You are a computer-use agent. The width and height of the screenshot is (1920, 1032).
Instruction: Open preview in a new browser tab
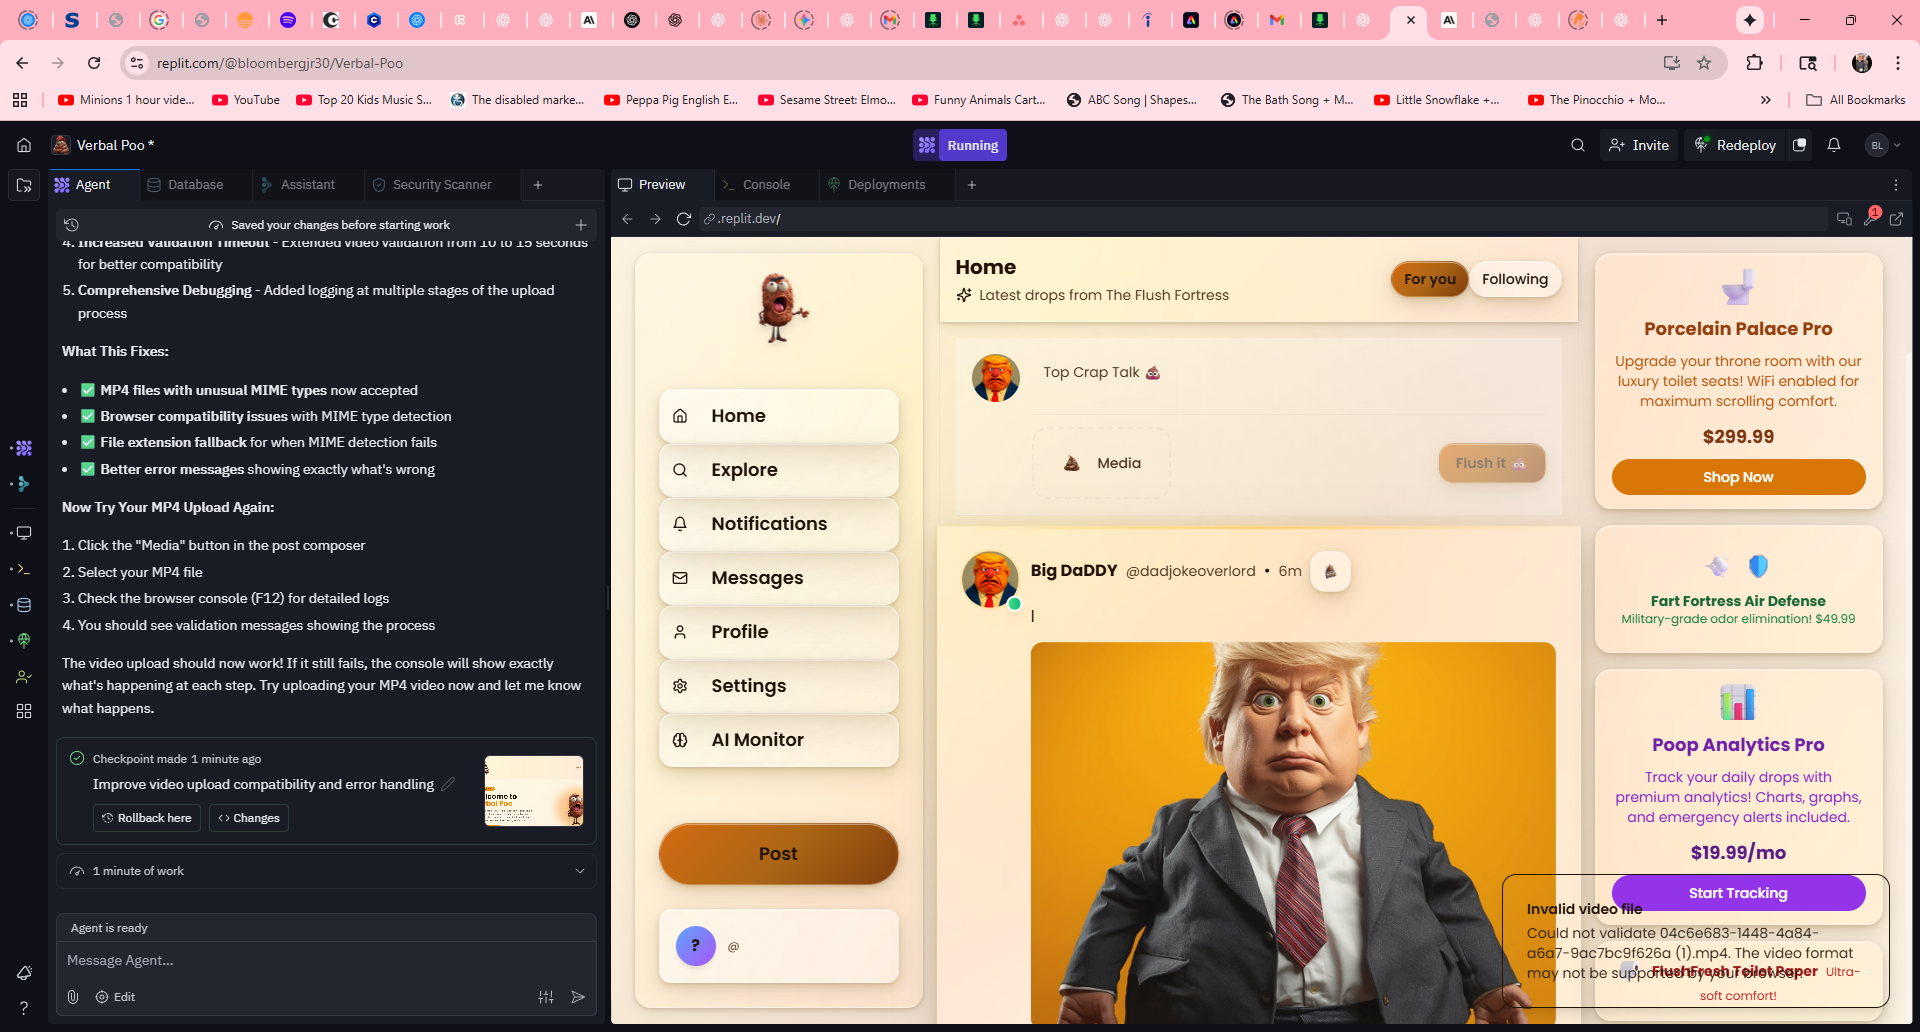tap(1896, 219)
